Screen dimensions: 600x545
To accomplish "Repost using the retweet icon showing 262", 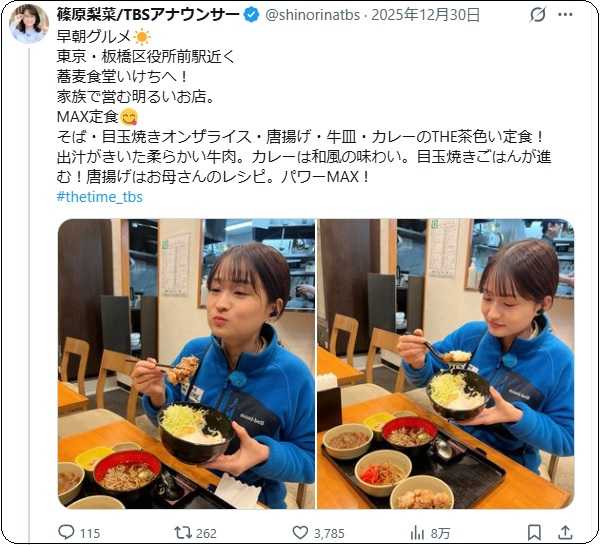I will (x=183, y=532).
